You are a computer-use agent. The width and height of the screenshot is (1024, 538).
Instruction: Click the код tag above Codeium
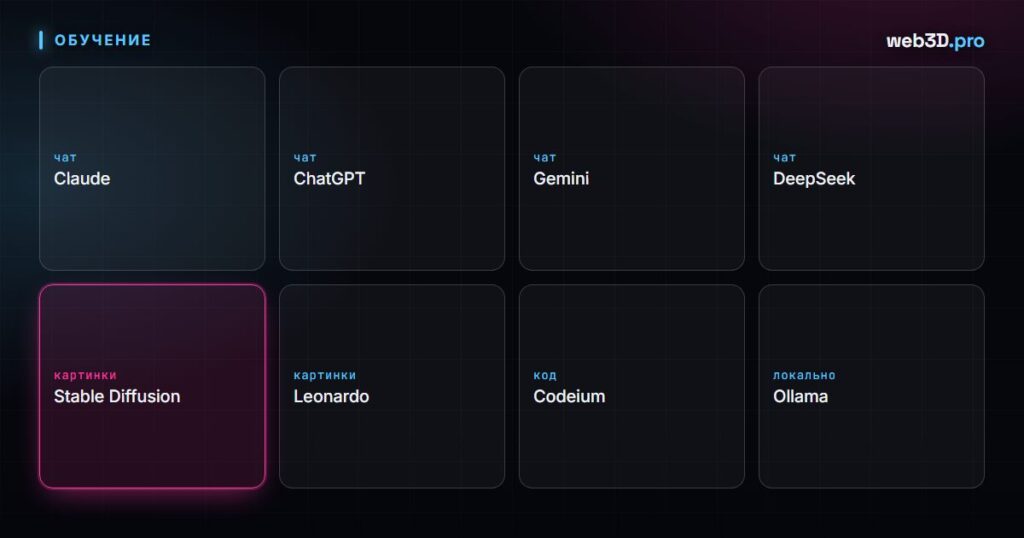[545, 375]
